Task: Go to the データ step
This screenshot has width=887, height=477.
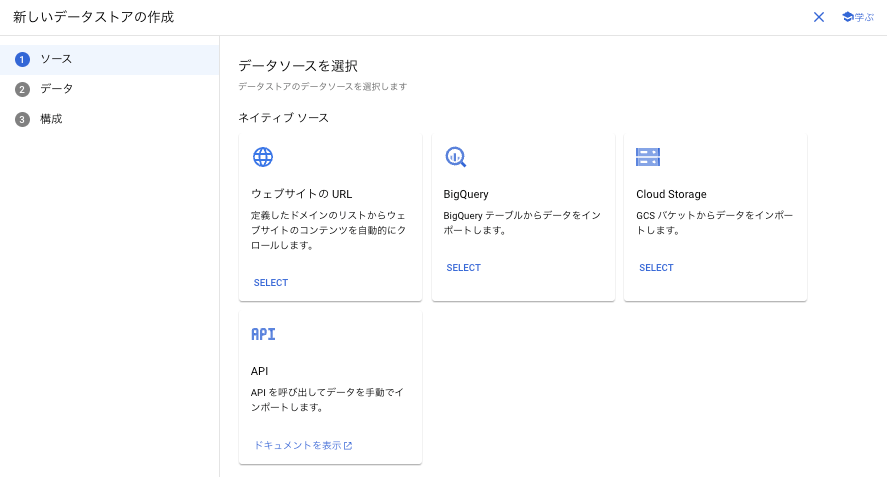Action: [x=110, y=89]
